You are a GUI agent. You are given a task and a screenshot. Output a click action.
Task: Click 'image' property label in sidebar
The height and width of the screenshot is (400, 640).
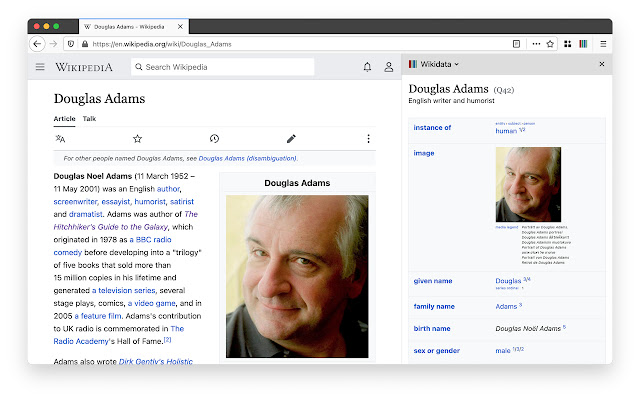pyautogui.click(x=424, y=153)
